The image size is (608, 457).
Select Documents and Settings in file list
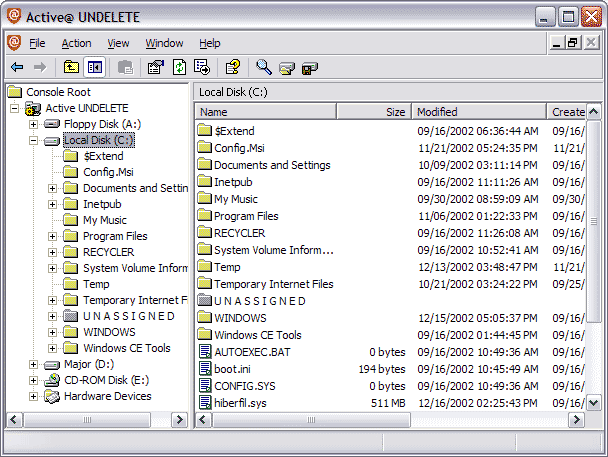[x=272, y=165]
